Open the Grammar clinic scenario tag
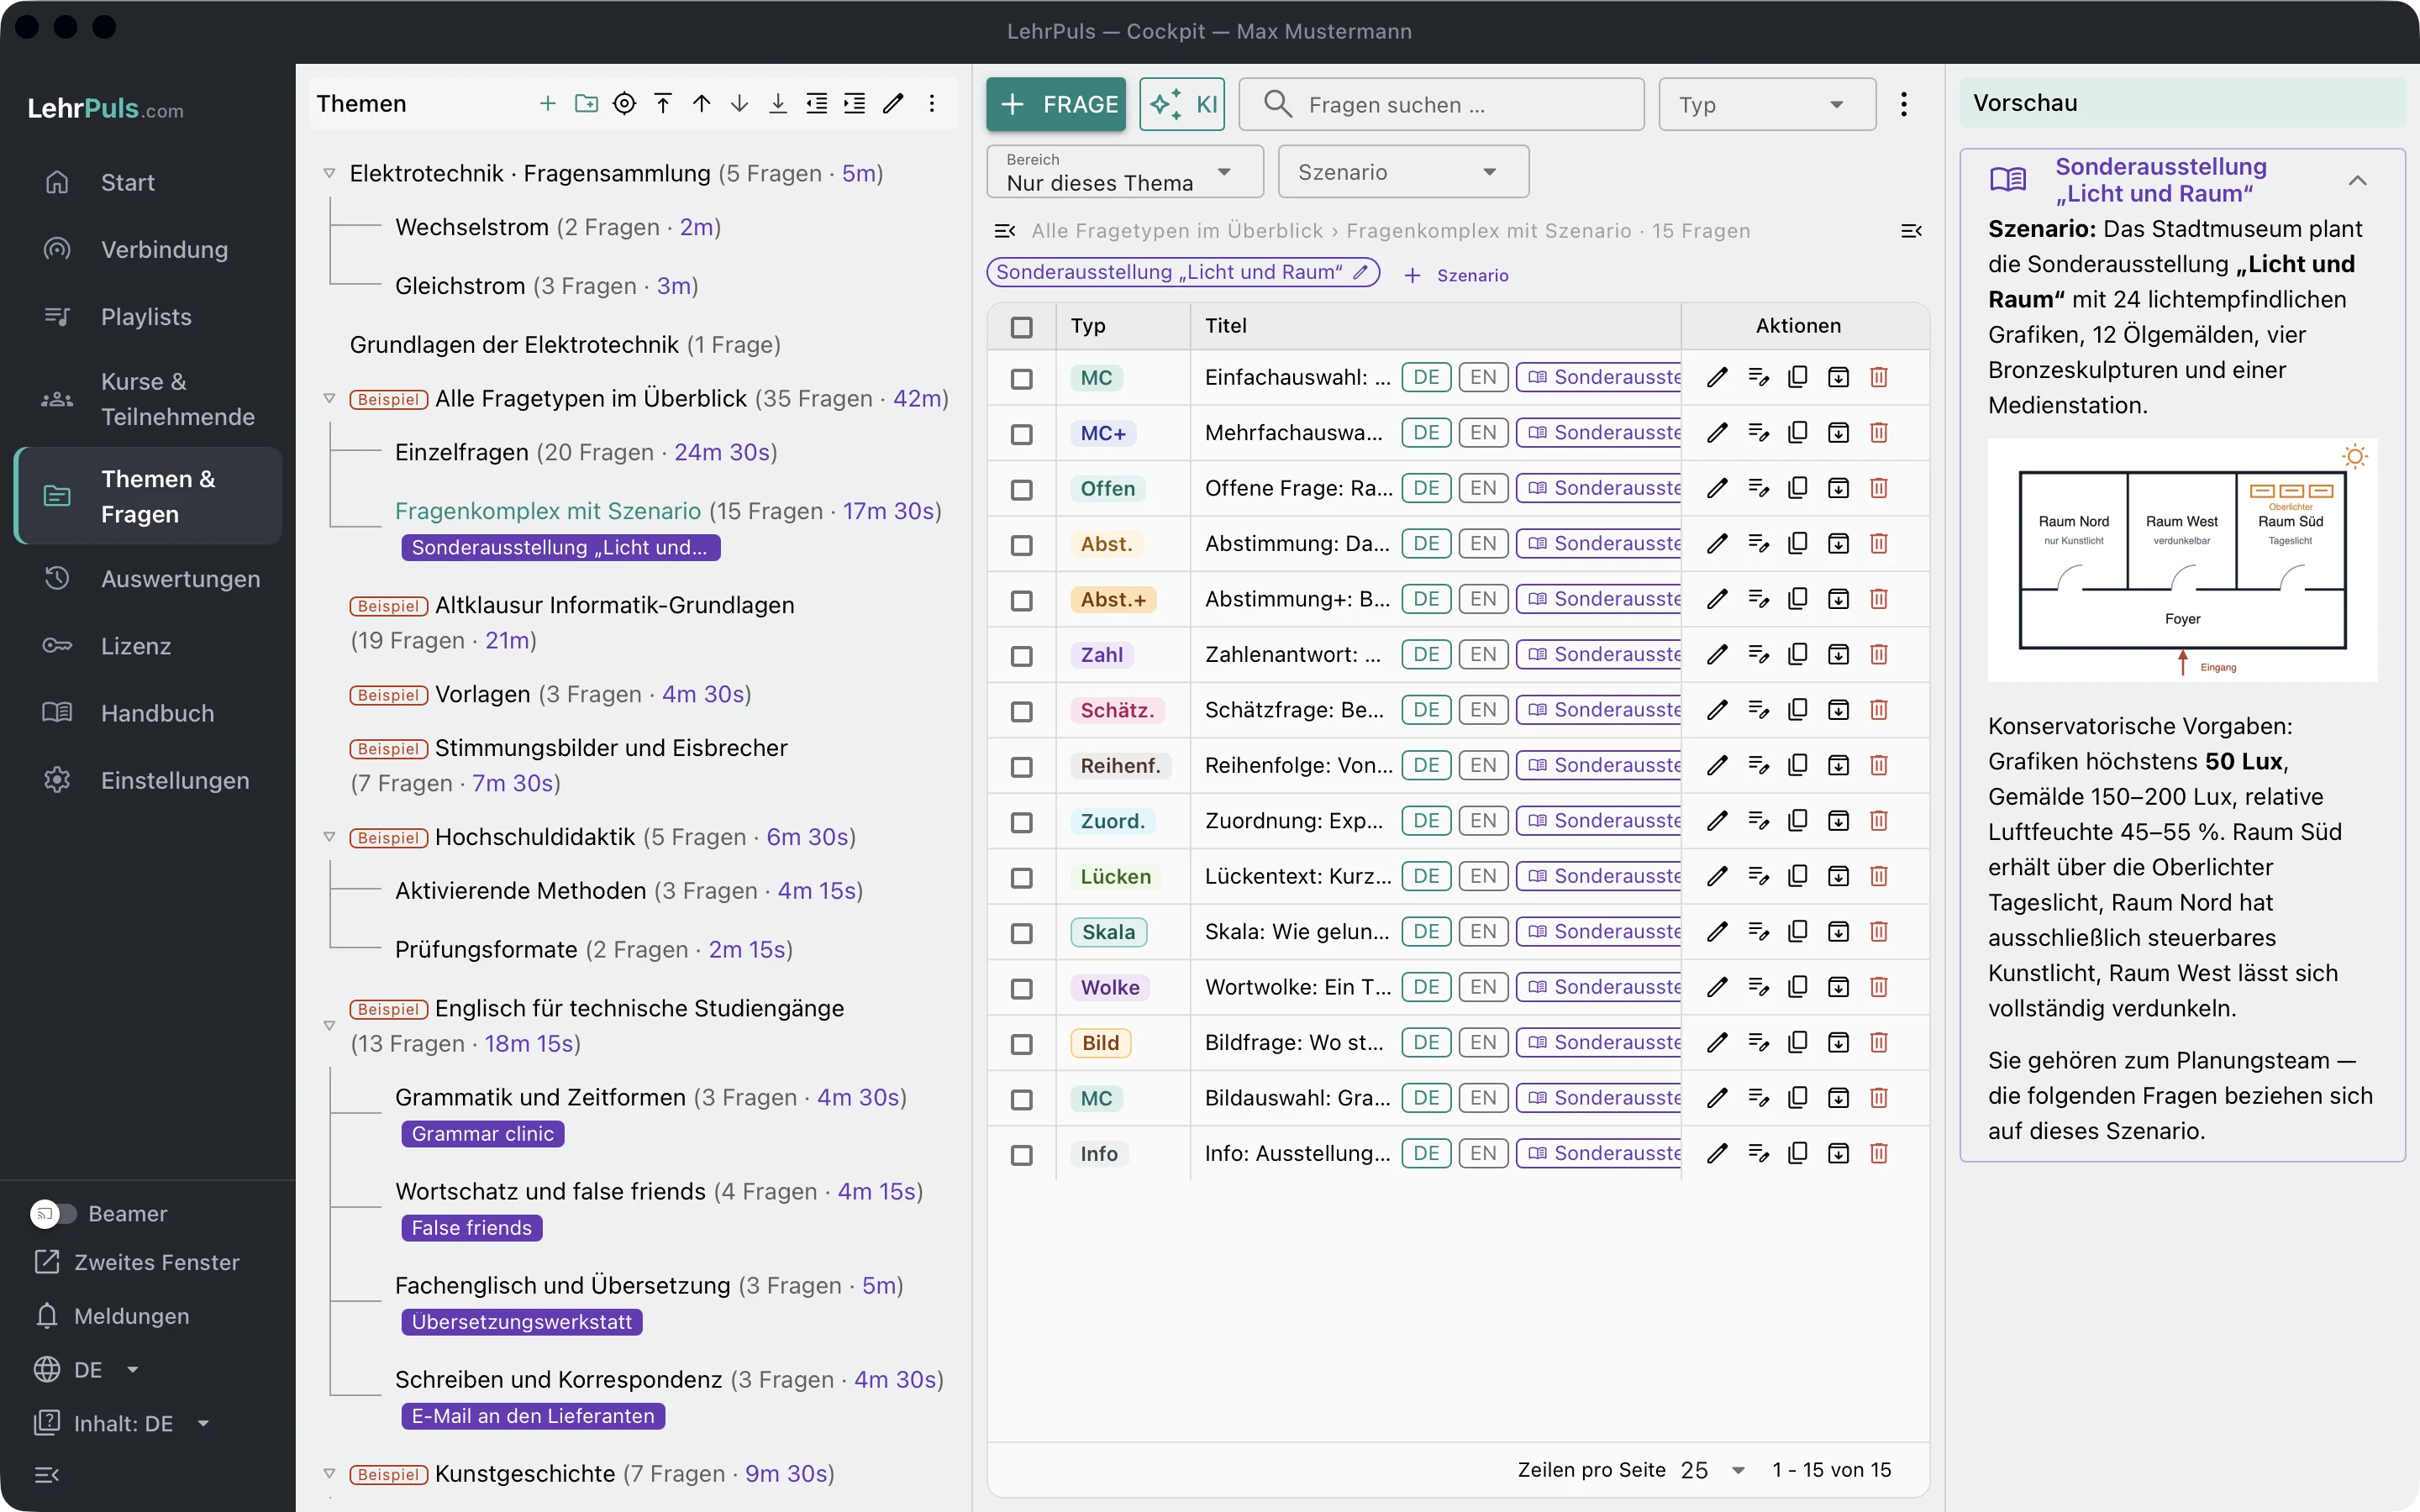Image resolution: width=2420 pixels, height=1512 pixels. coord(483,1134)
